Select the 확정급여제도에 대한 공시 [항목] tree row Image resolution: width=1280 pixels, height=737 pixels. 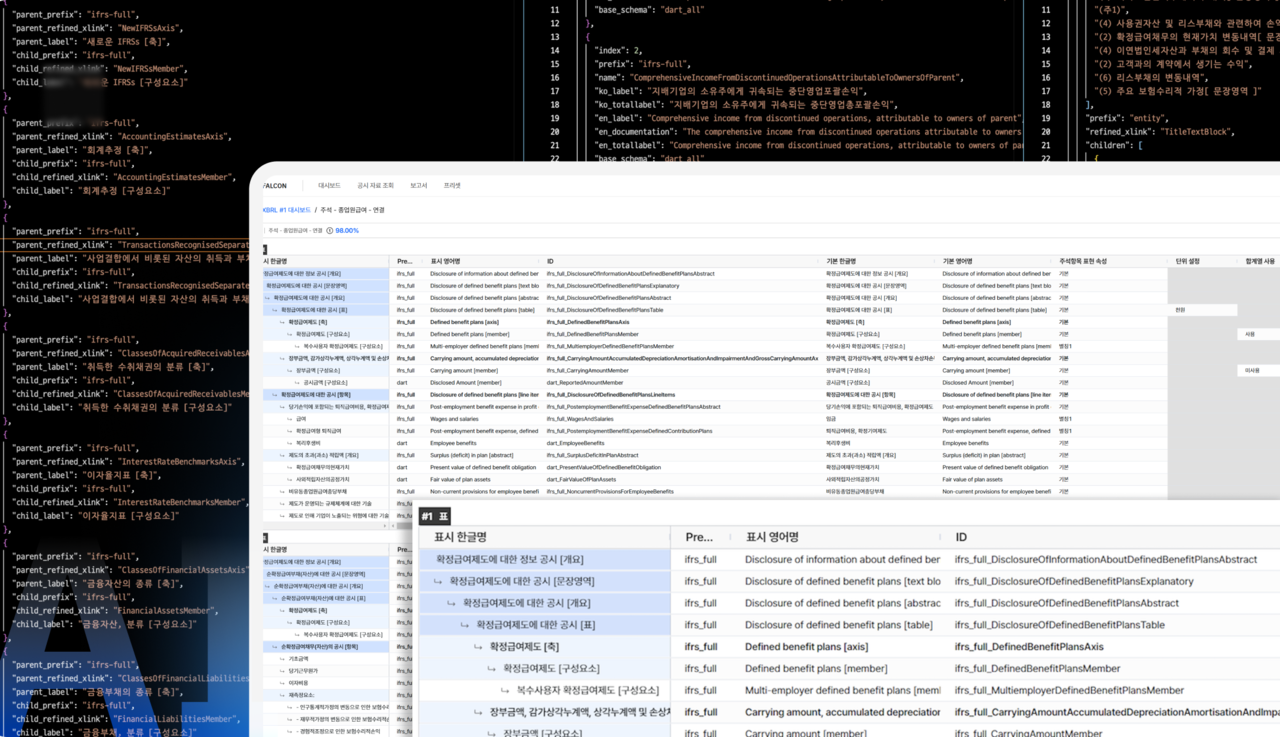tap(326, 394)
